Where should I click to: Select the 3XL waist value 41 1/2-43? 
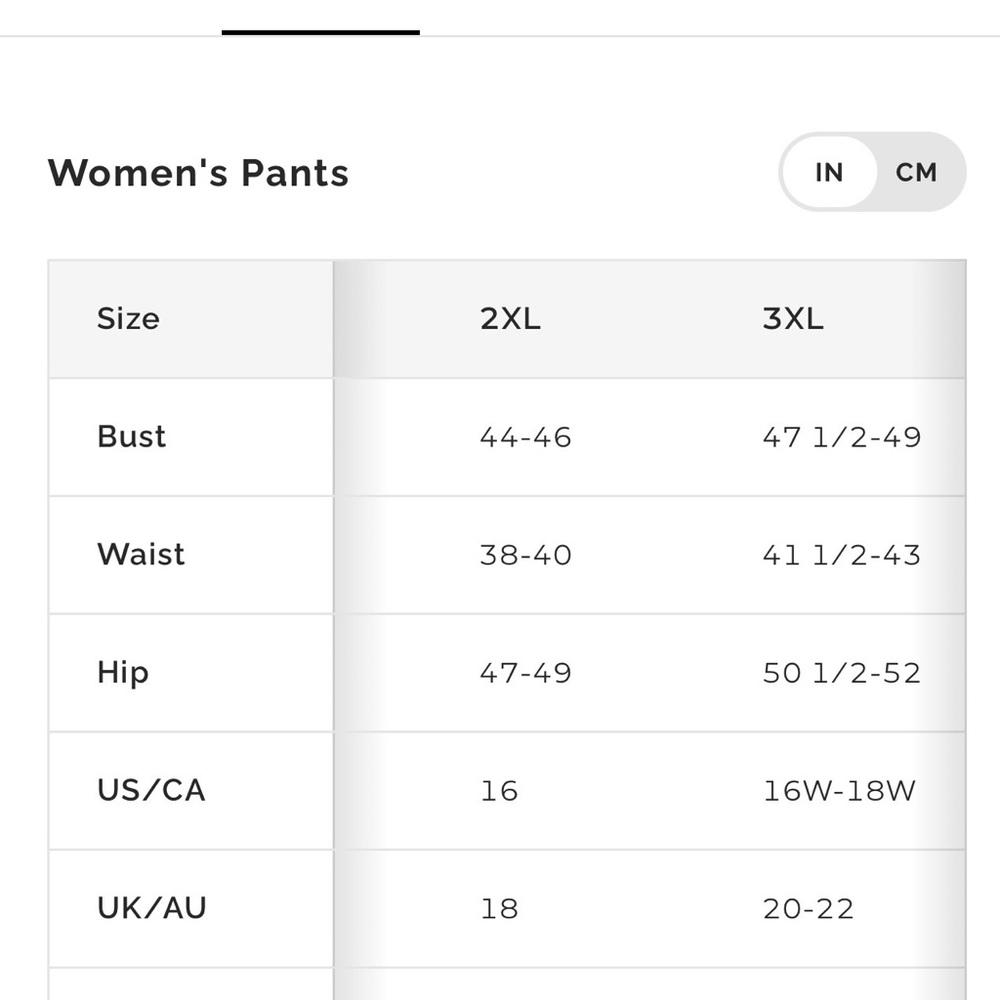841,555
